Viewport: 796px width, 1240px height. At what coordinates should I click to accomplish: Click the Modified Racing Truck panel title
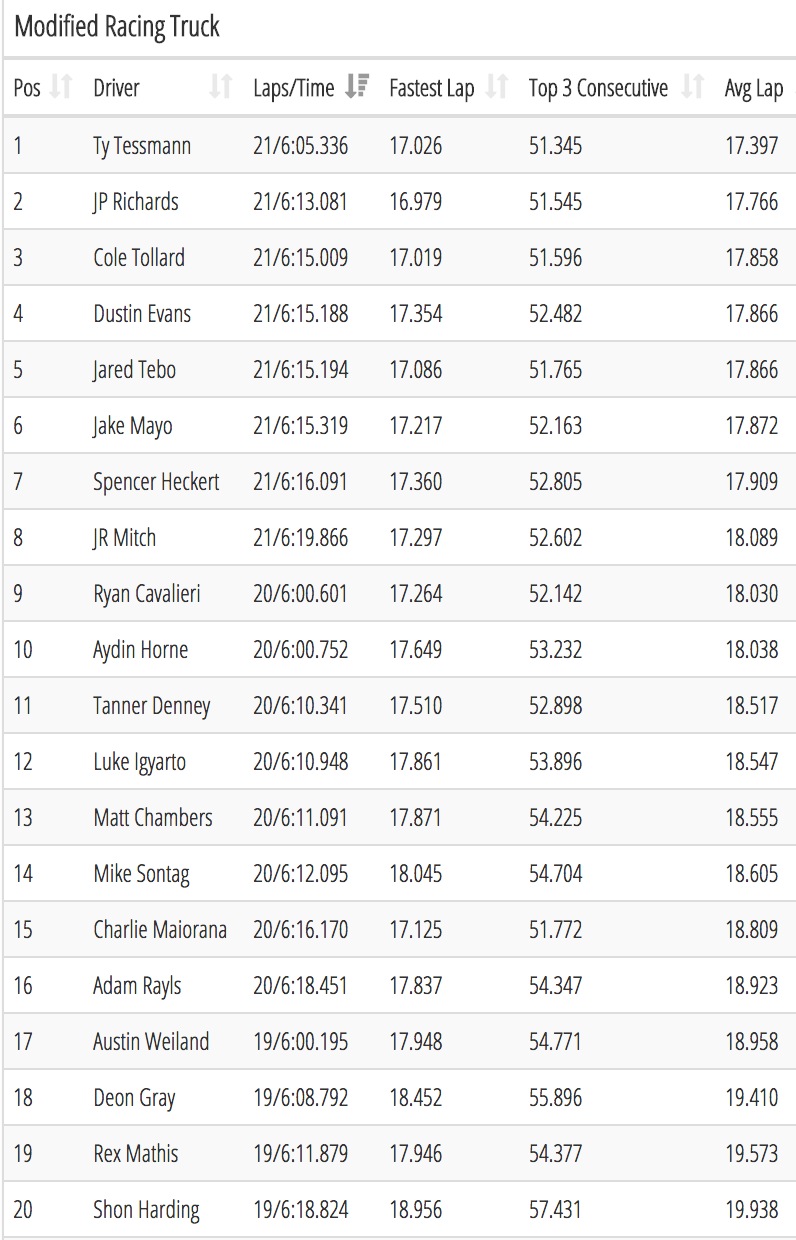pos(117,27)
